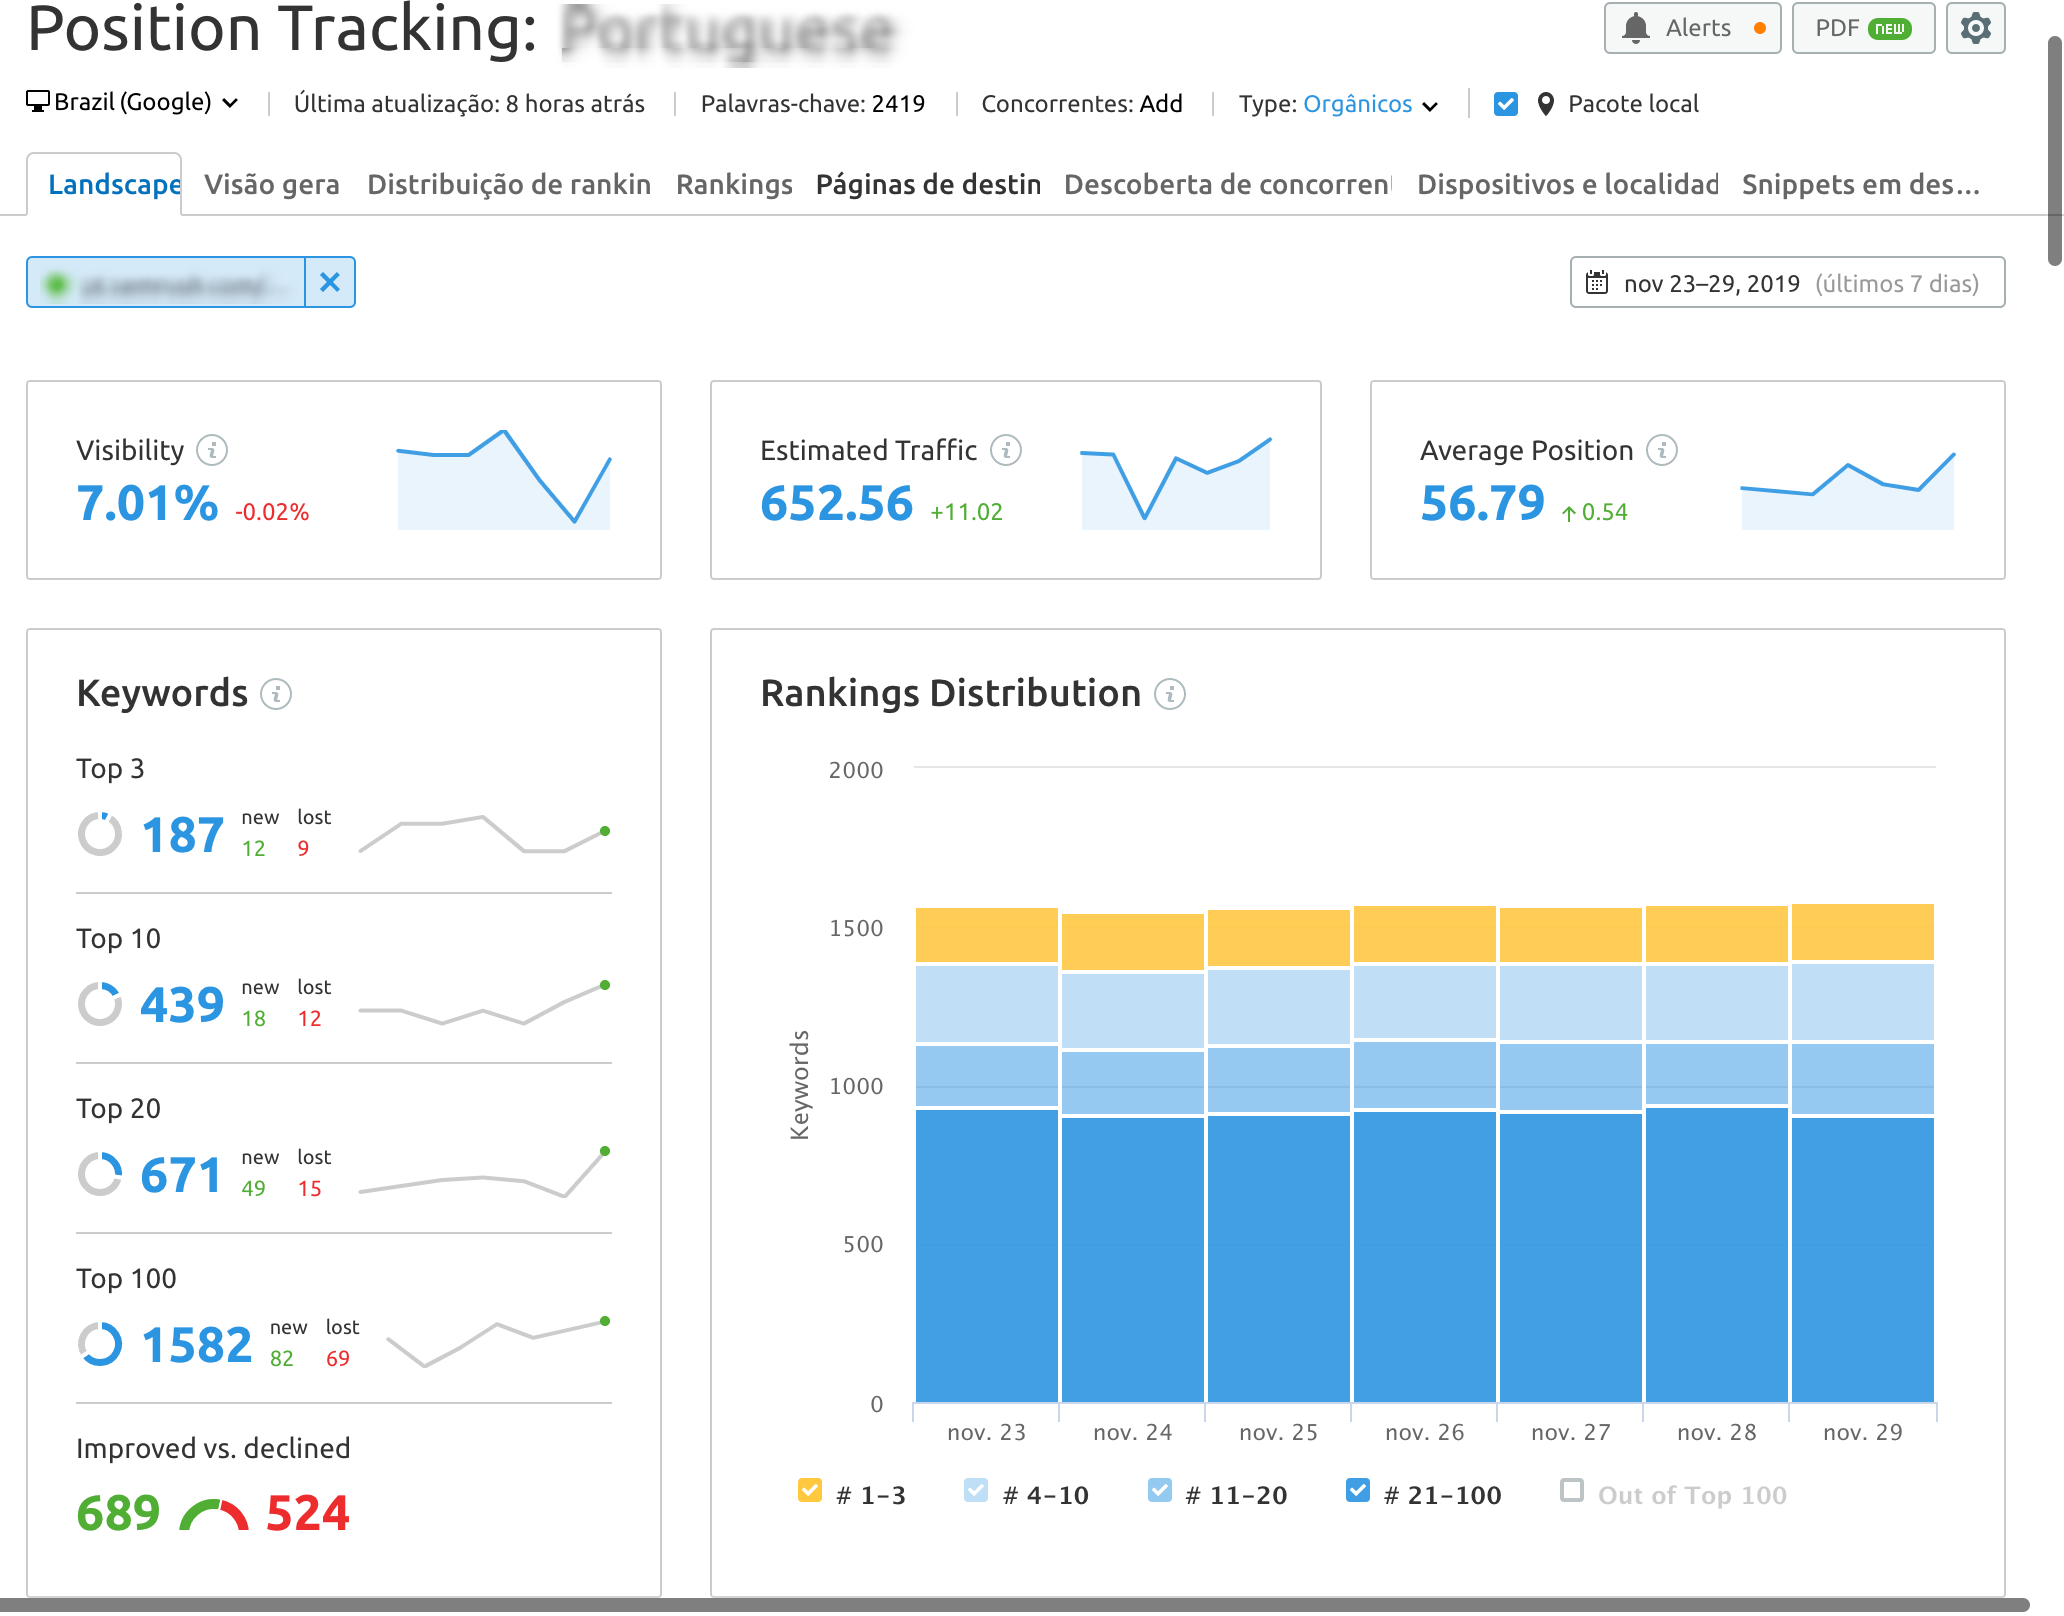
Task: Open the Rankings tab
Action: coord(734,184)
